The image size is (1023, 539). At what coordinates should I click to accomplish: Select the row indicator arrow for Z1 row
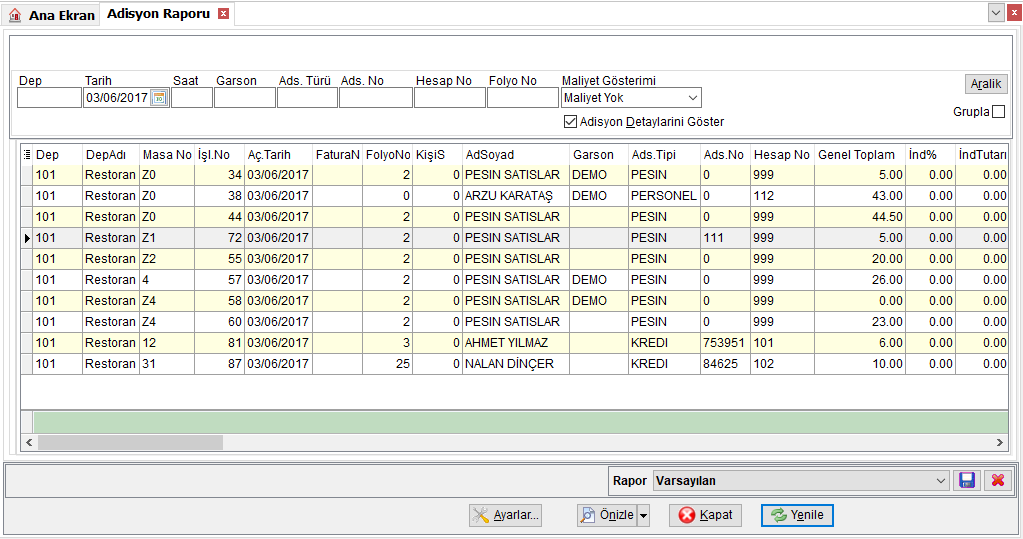click(x=27, y=238)
